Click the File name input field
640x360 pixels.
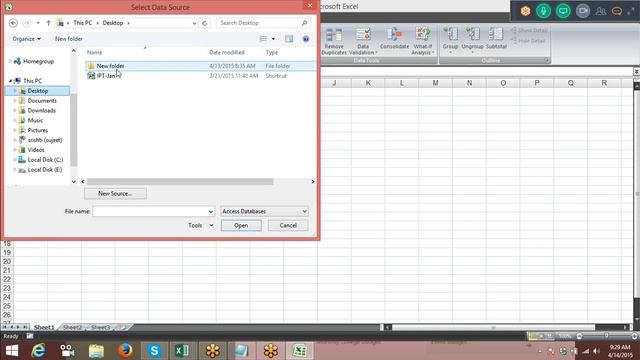[x=150, y=211]
